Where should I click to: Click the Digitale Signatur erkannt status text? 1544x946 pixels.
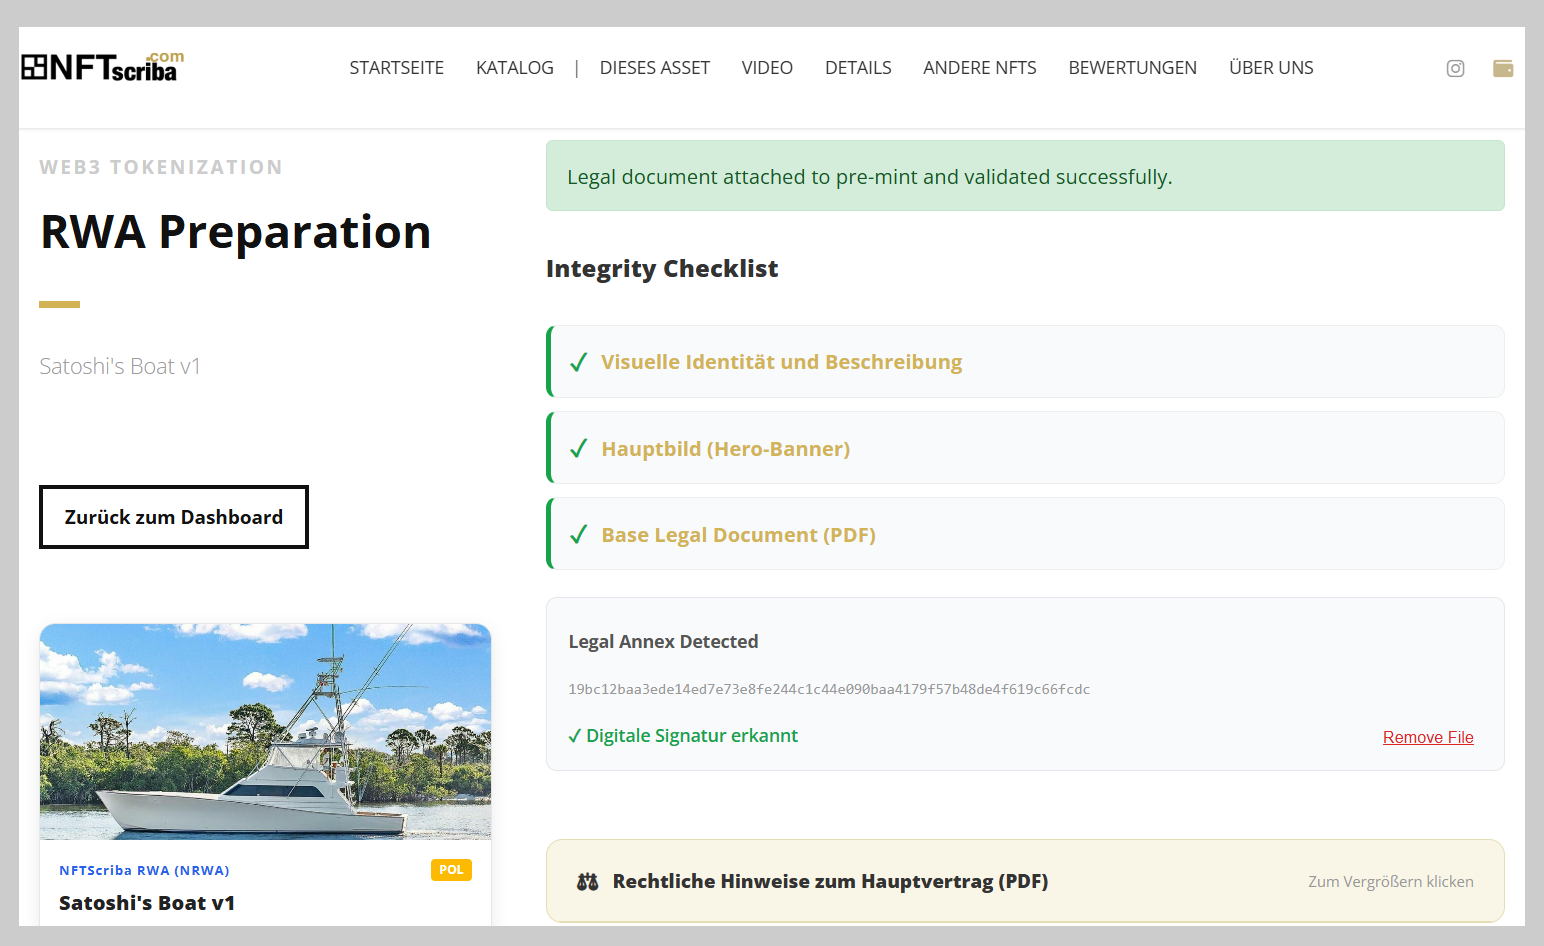[683, 736]
